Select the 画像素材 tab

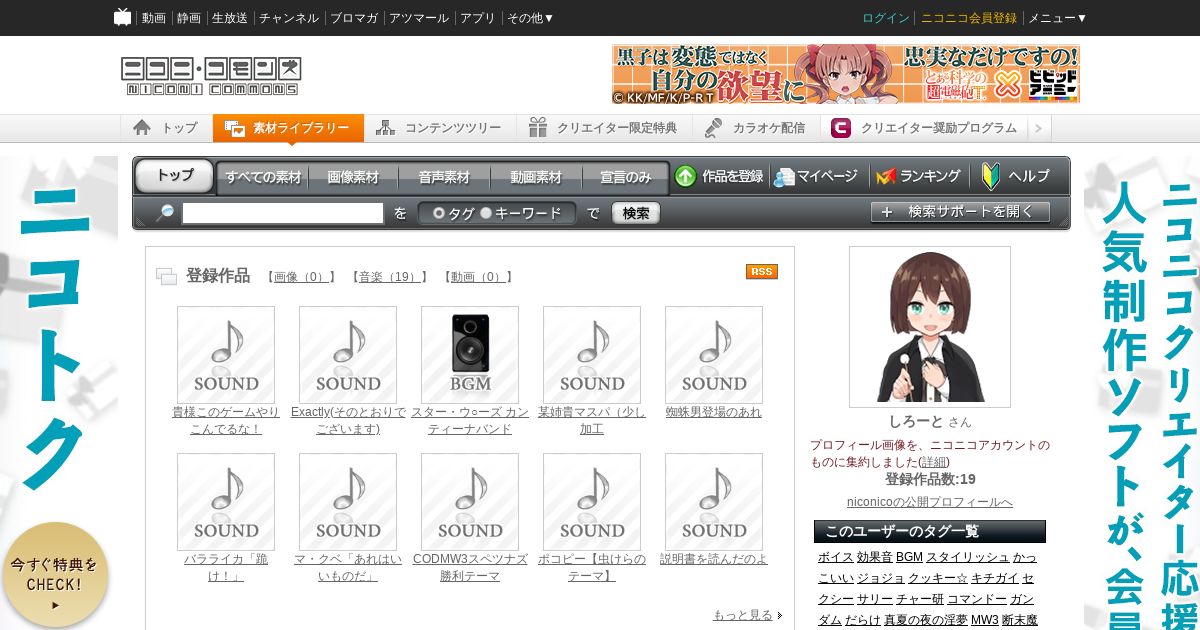click(x=353, y=177)
